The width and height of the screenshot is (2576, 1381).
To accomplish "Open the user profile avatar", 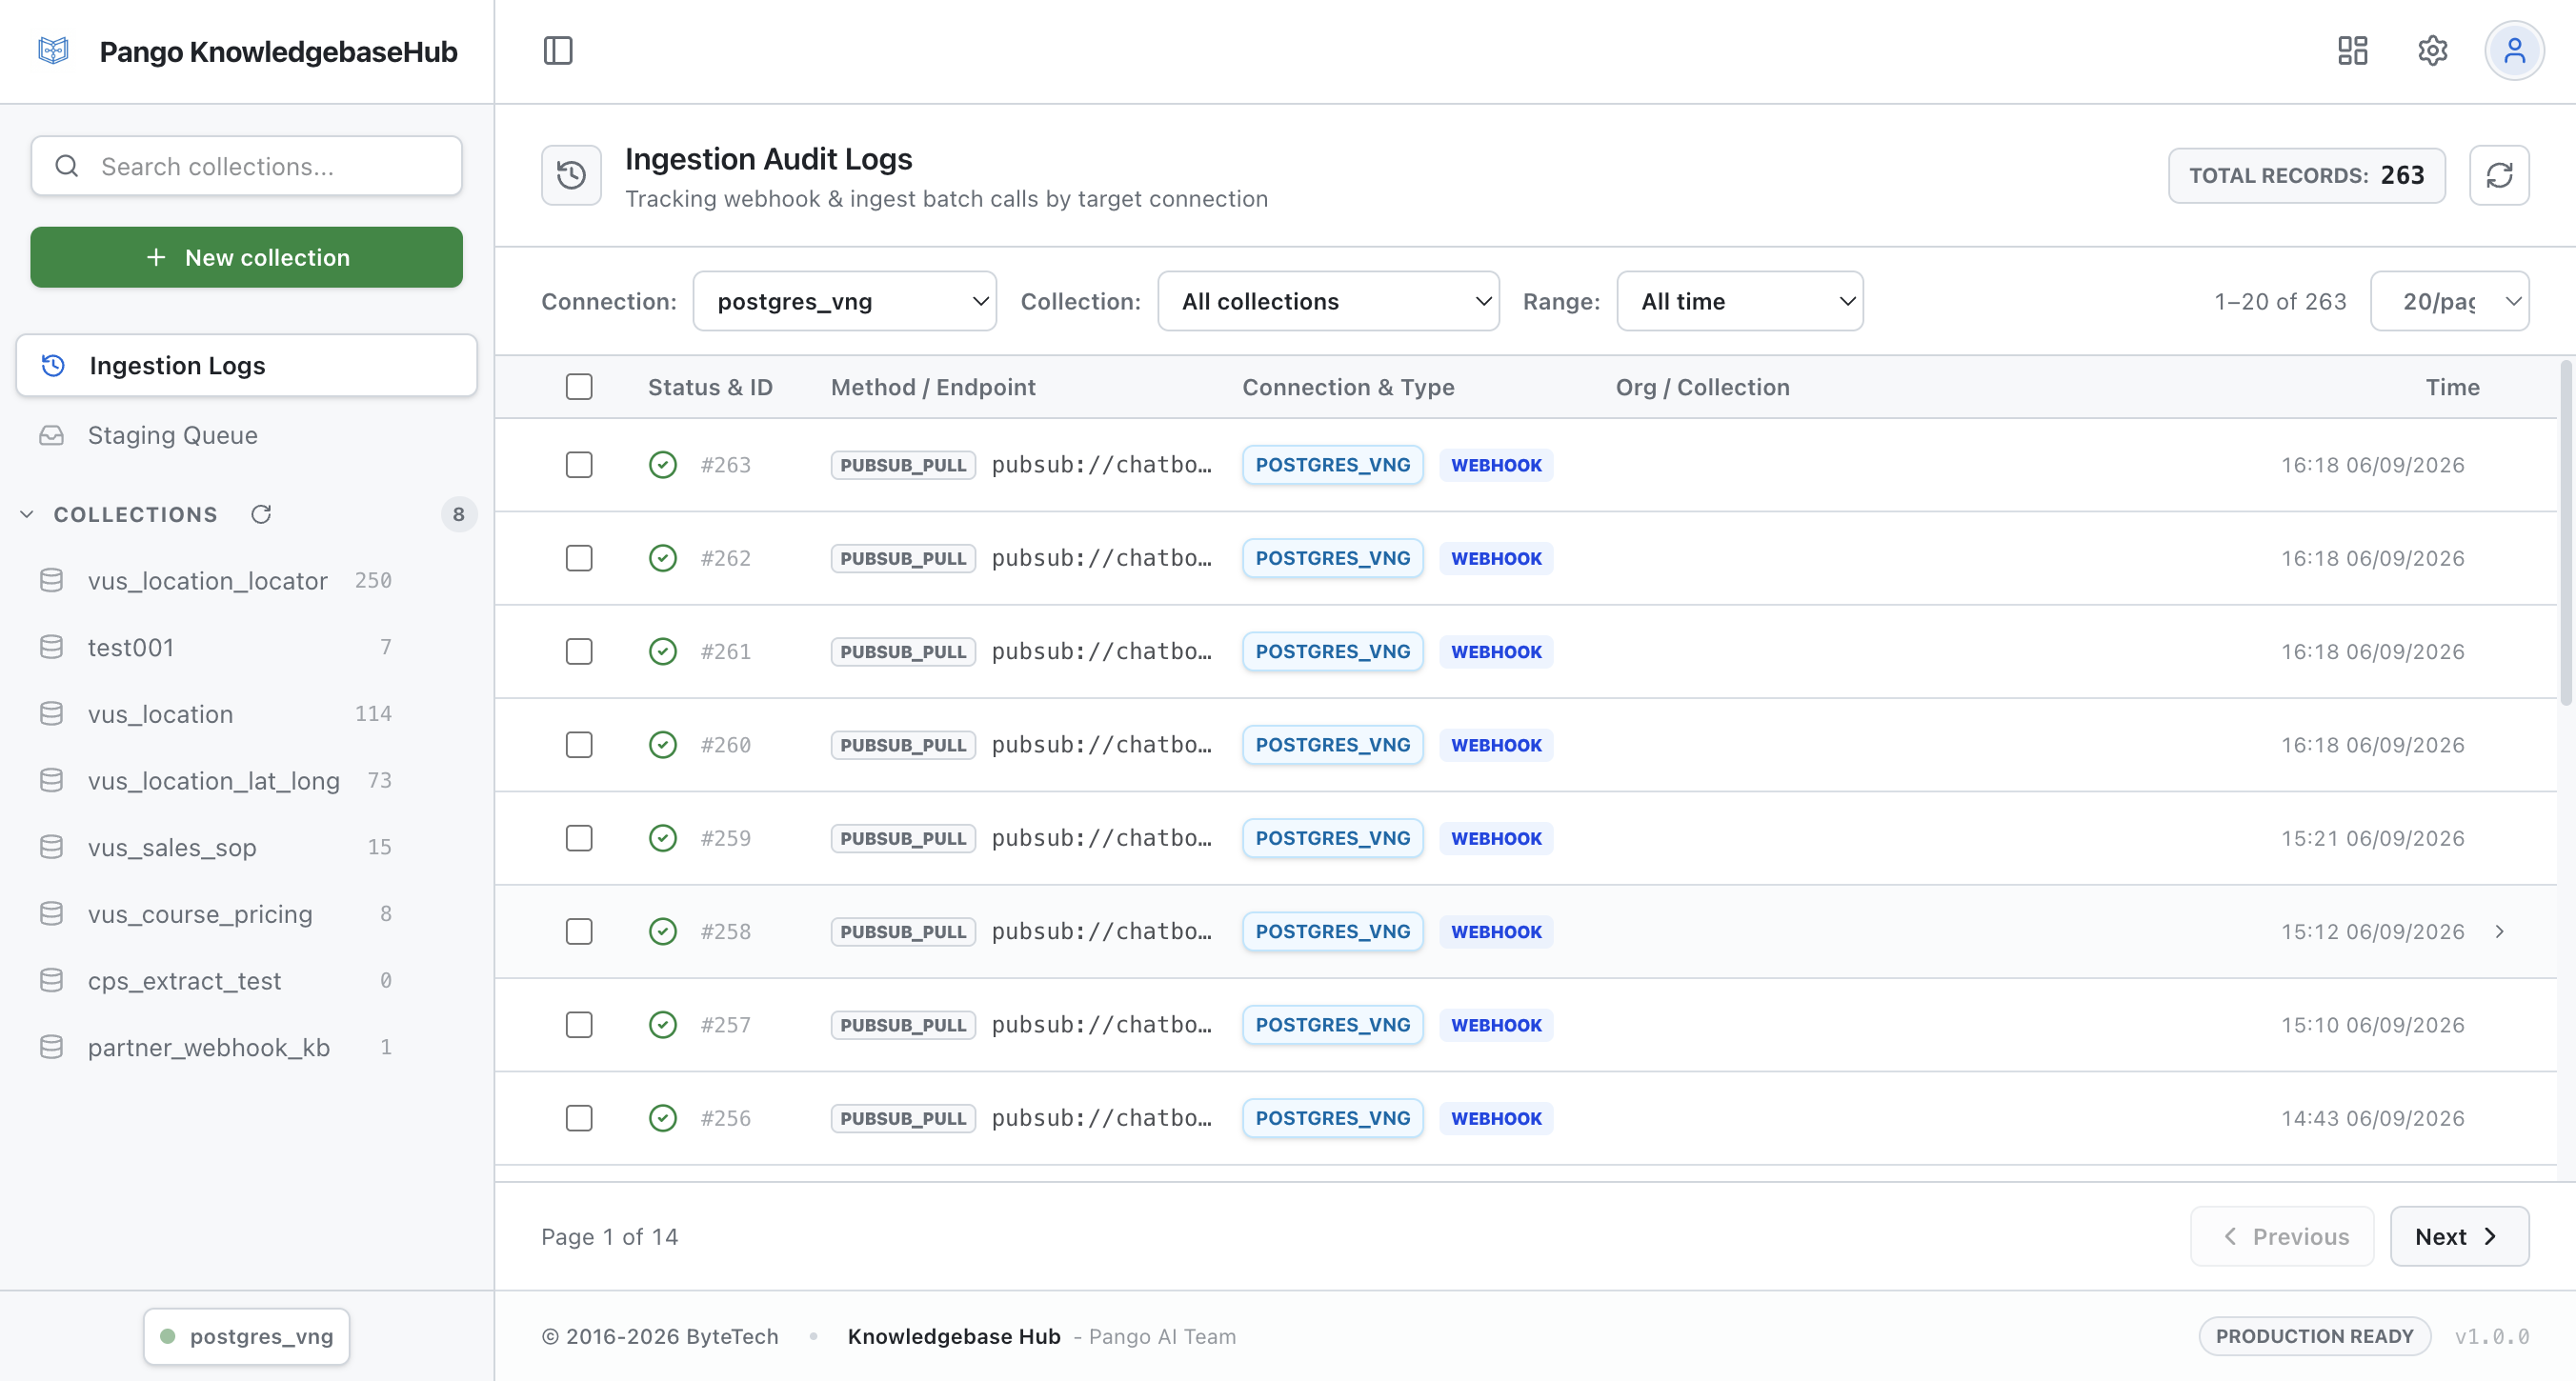I will pyautogui.click(x=2514, y=50).
